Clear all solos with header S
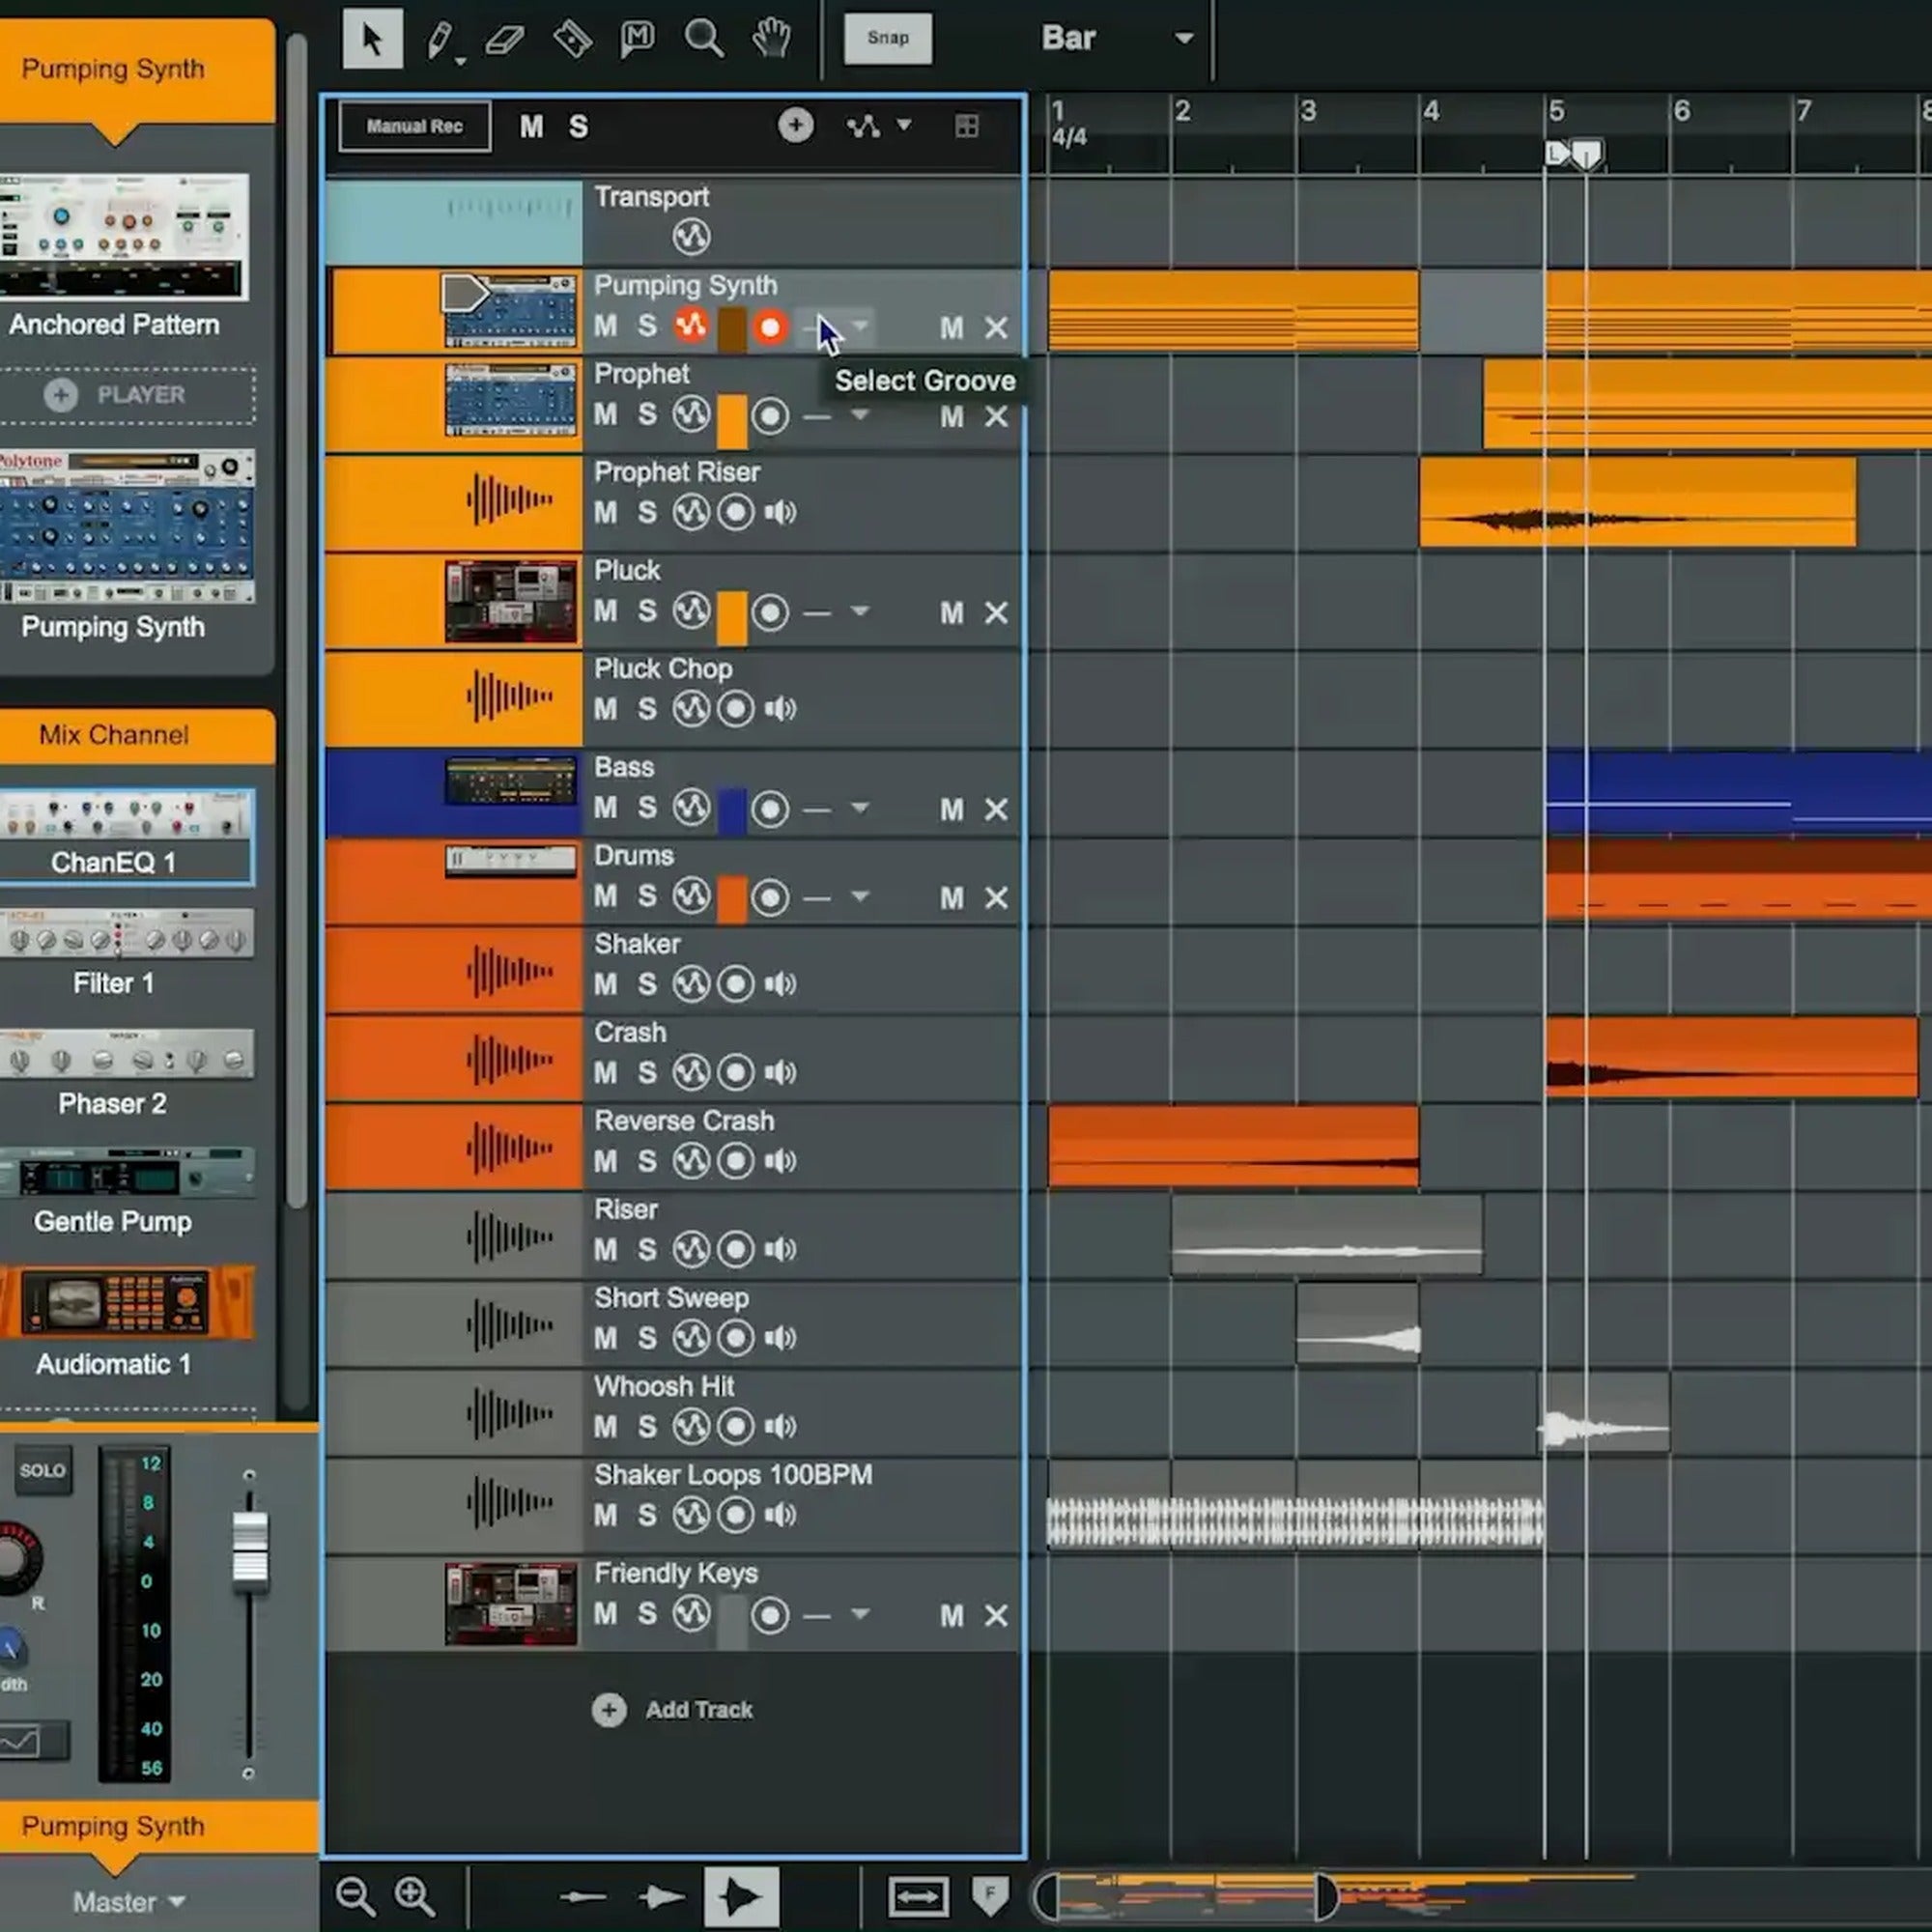This screenshot has height=1932, width=1932. pyautogui.click(x=578, y=127)
